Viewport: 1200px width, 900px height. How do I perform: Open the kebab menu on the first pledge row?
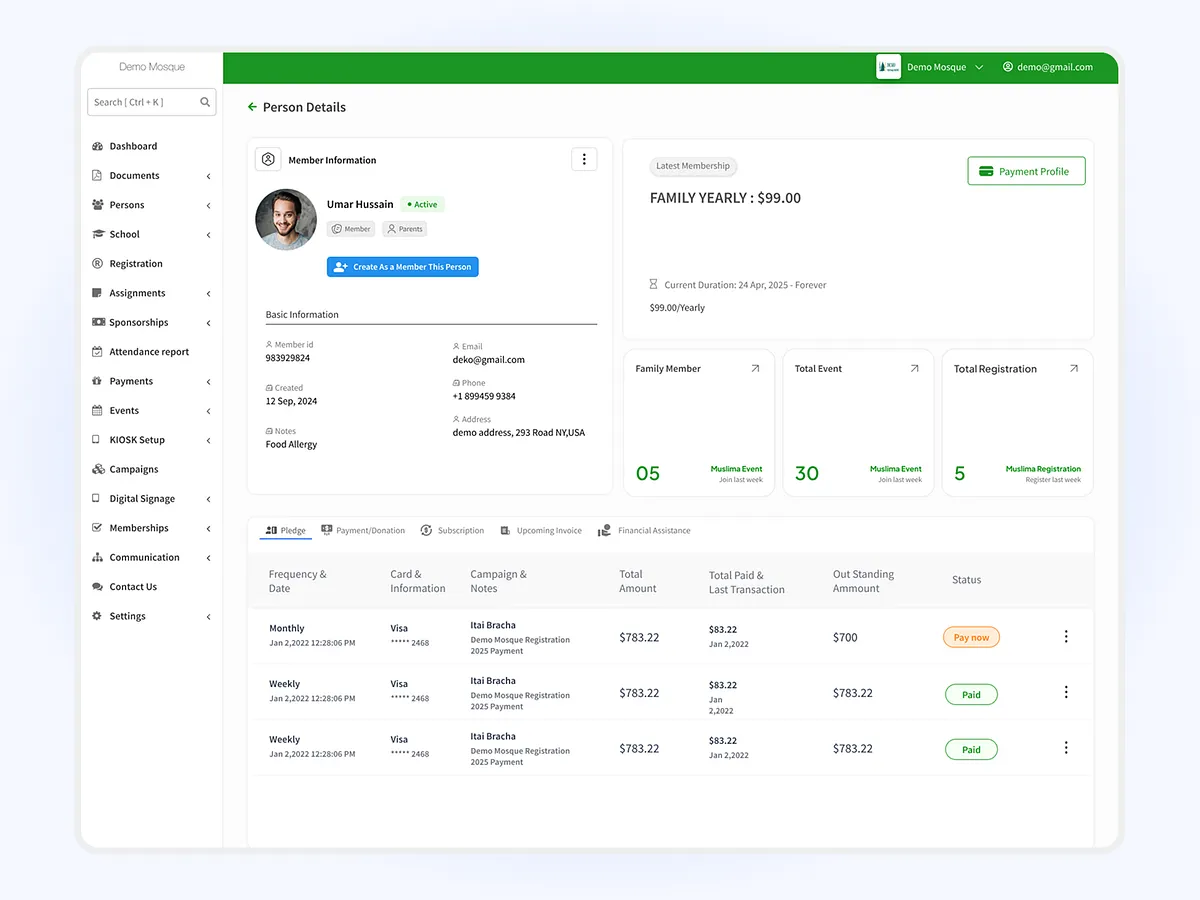[1066, 636]
